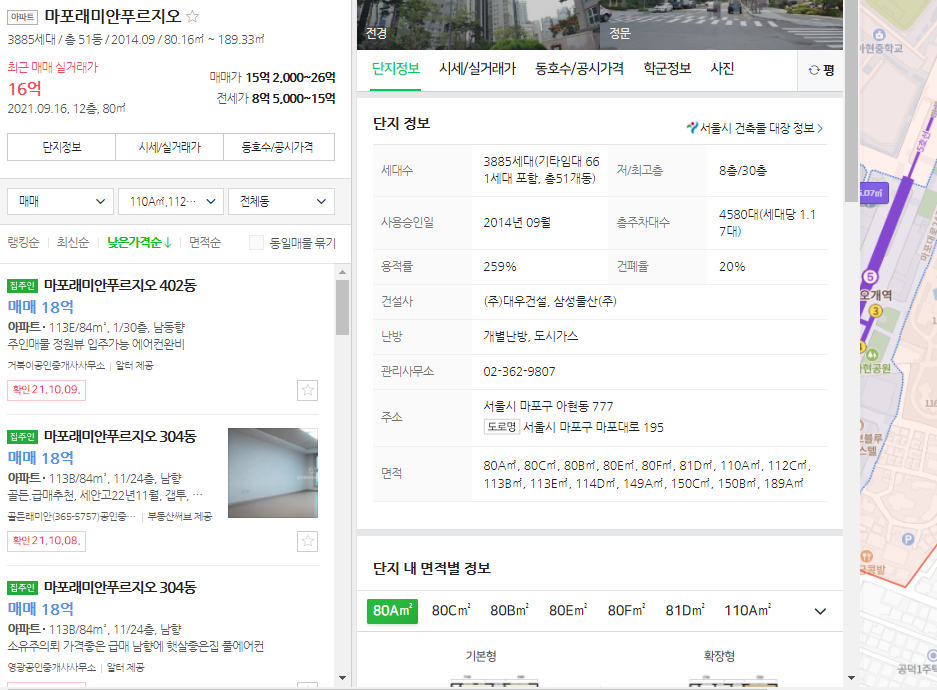The height and width of the screenshot is (690, 937).
Task: Switch to the 학군정보 tab
Action: (x=667, y=69)
